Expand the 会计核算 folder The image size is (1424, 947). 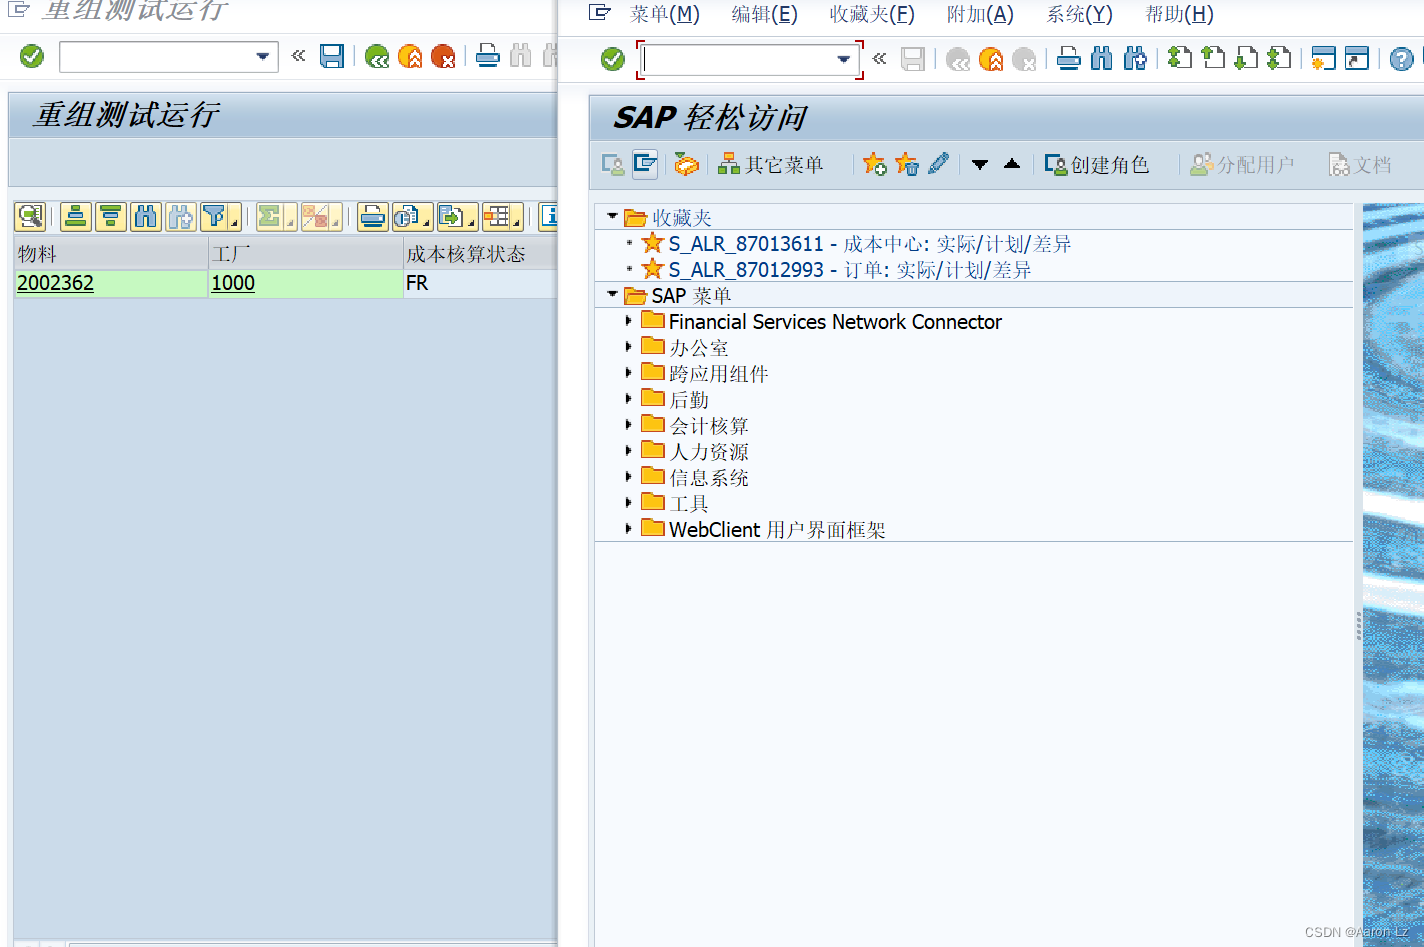(626, 424)
